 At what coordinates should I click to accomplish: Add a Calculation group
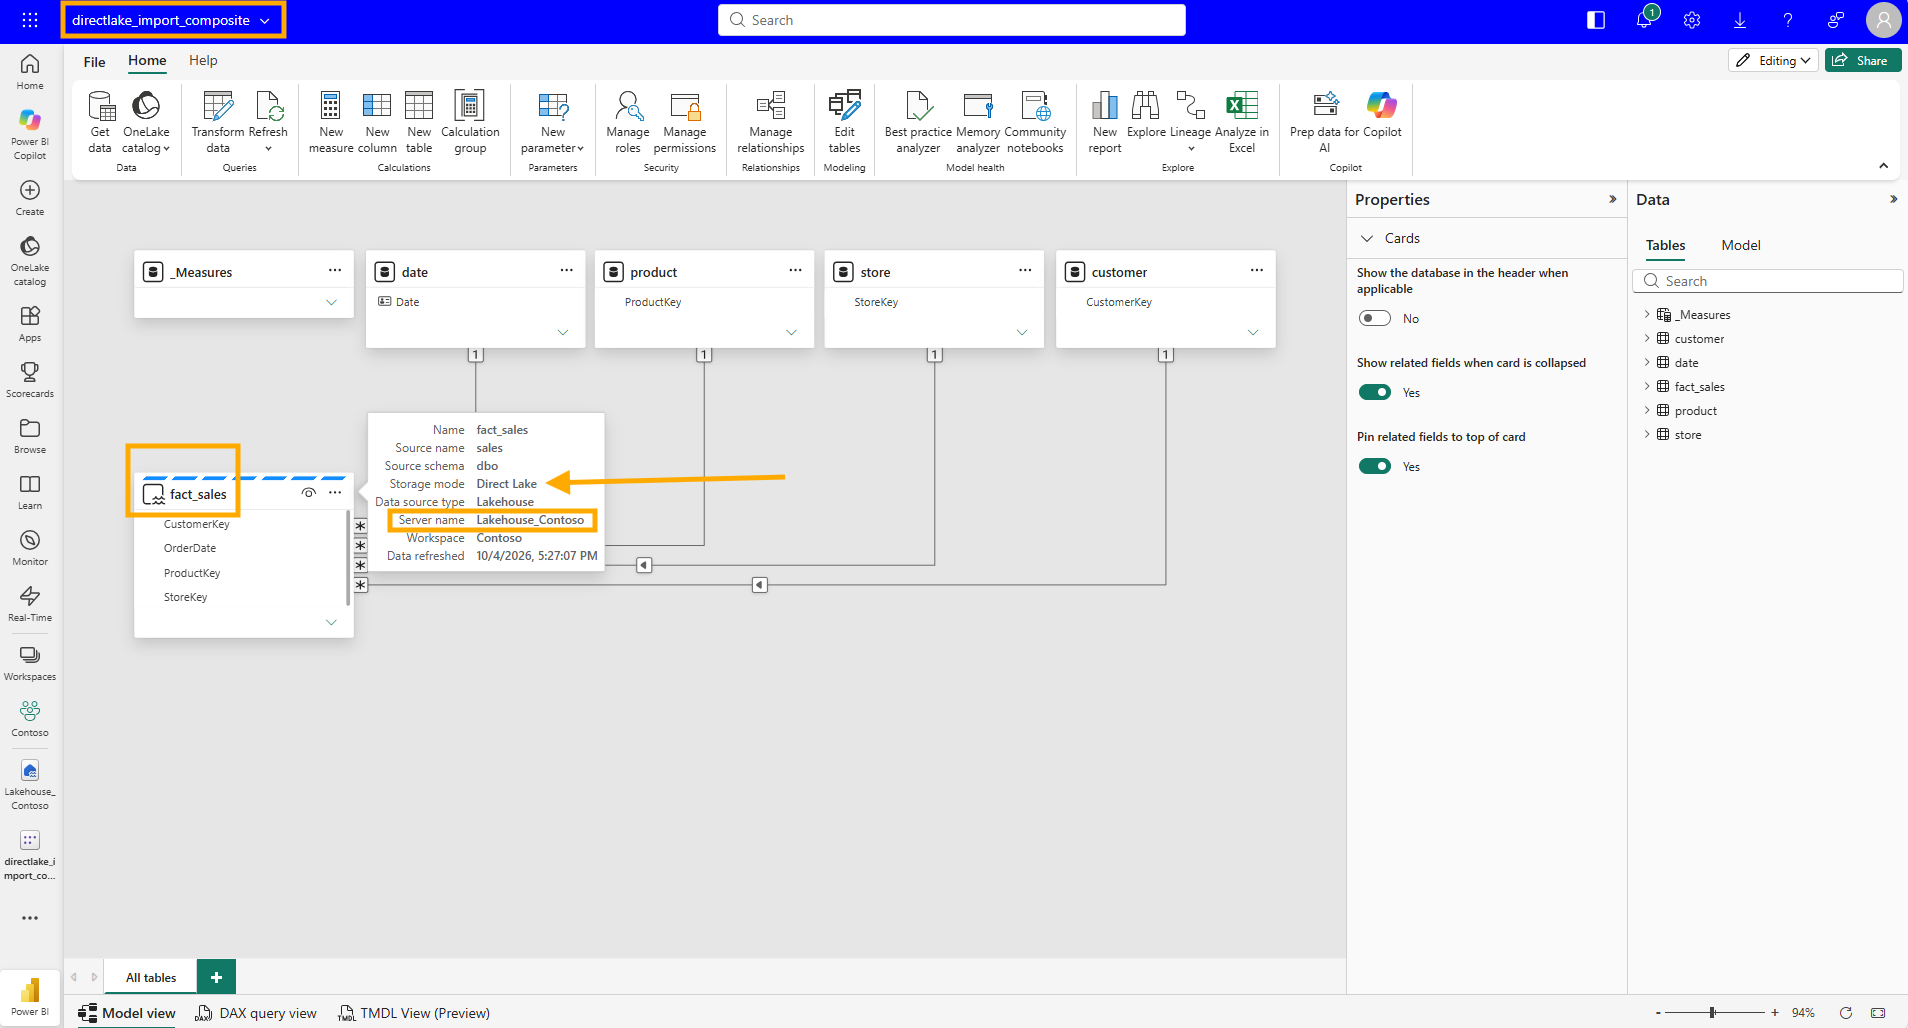tap(470, 122)
